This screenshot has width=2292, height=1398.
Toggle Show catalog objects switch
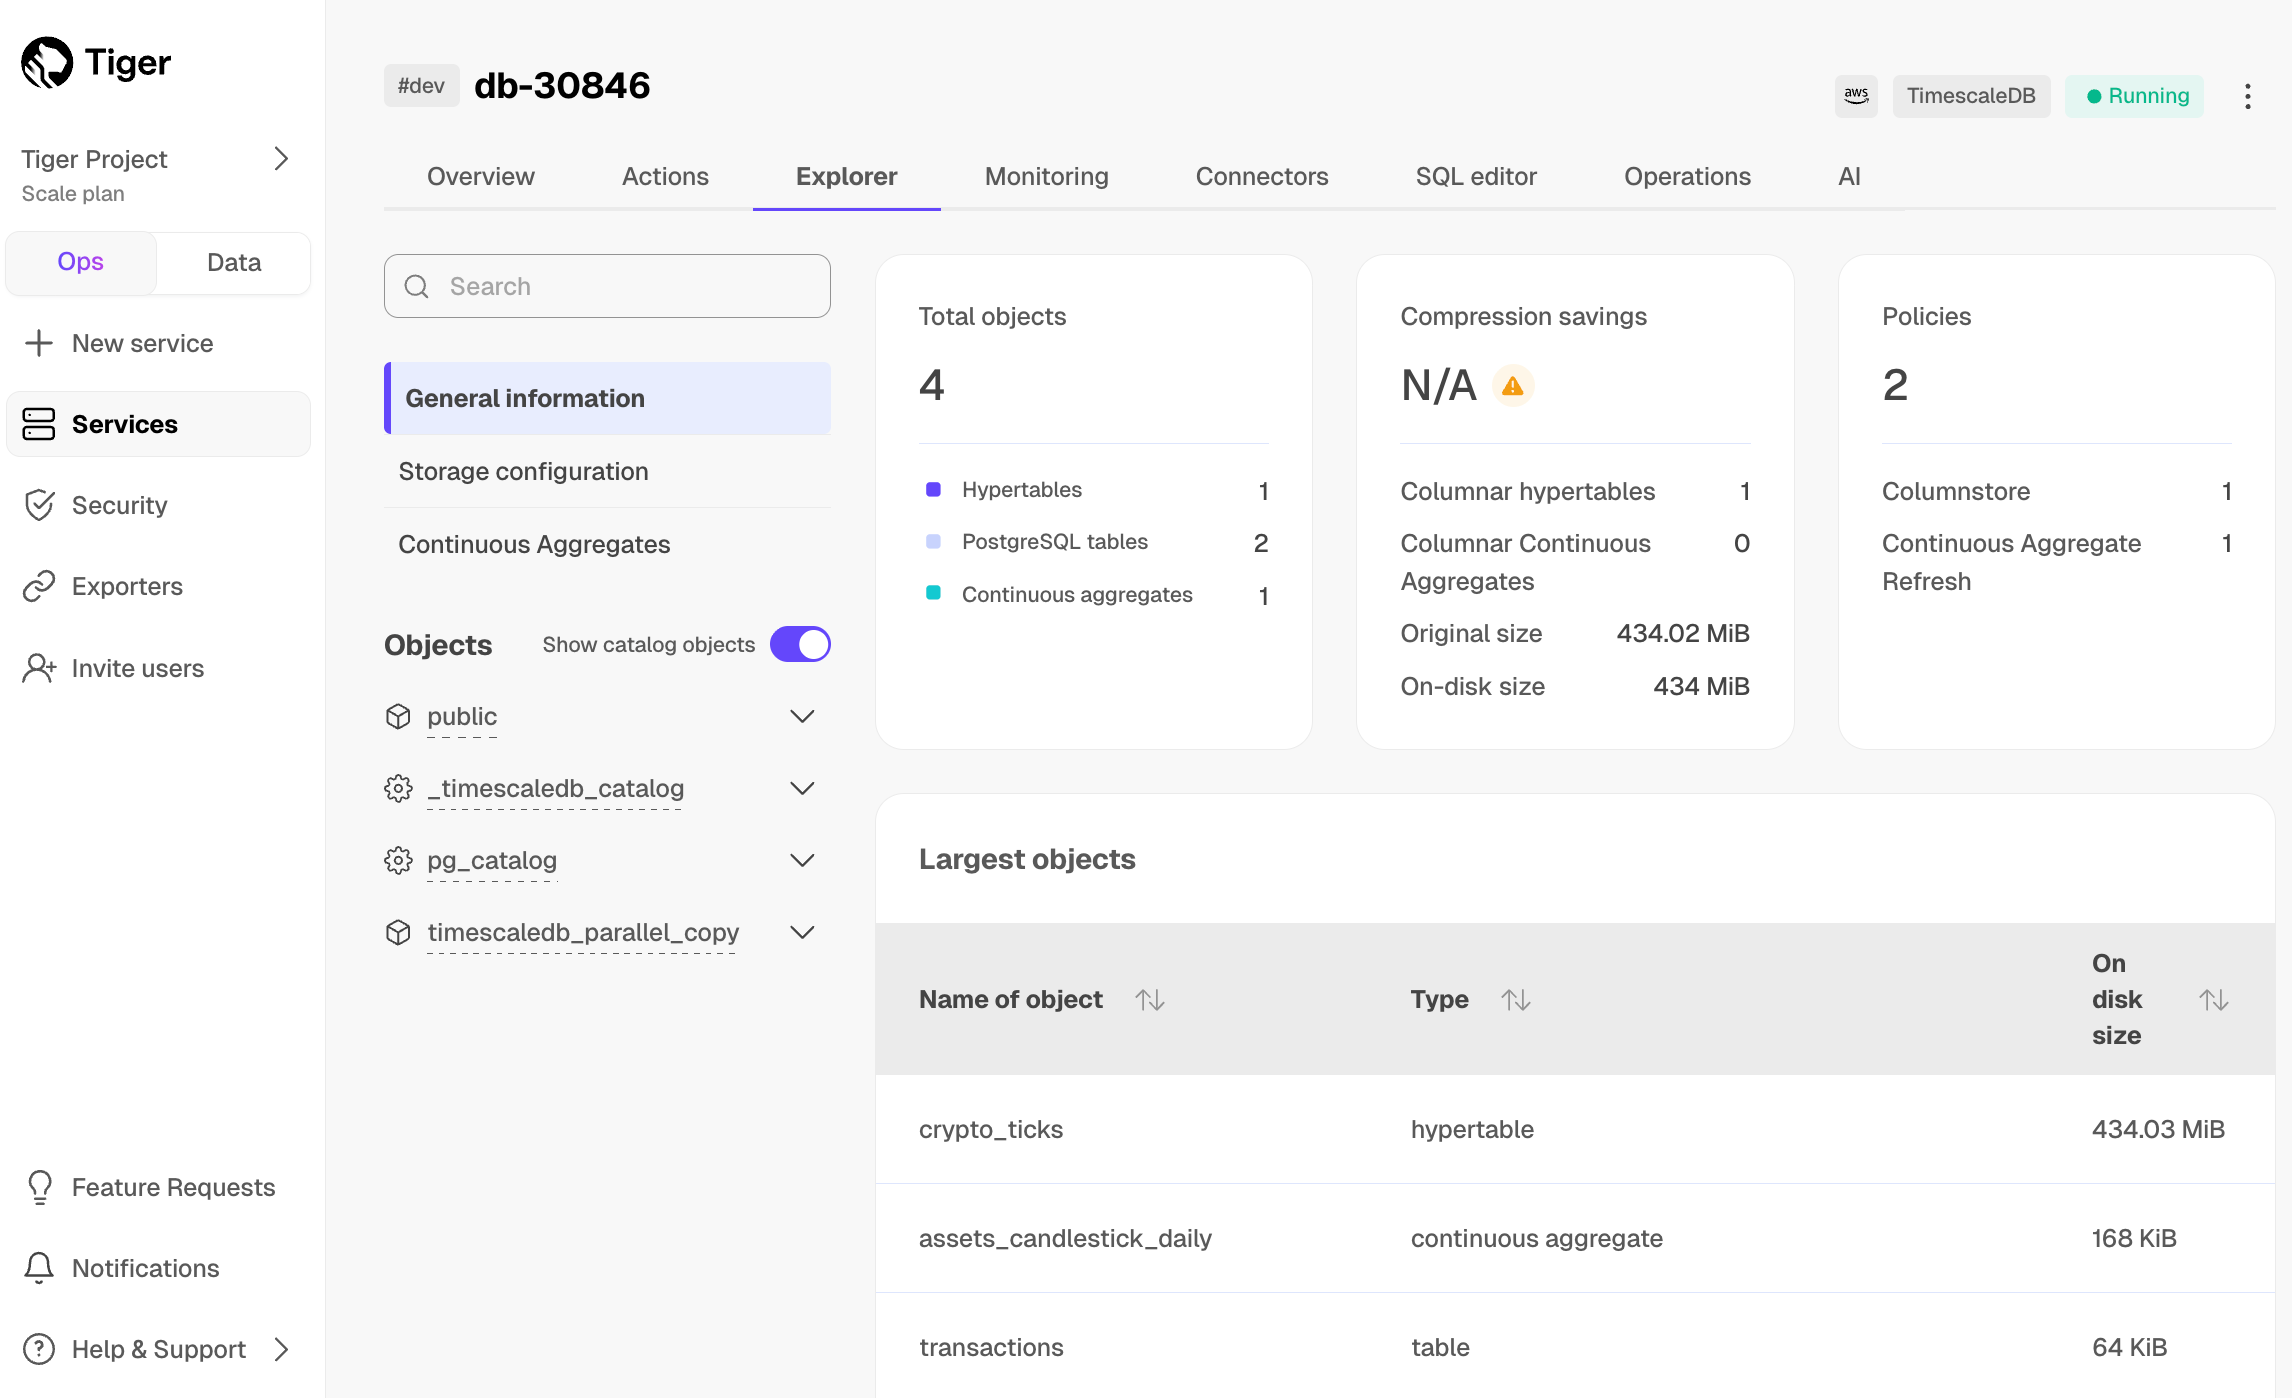pos(800,644)
